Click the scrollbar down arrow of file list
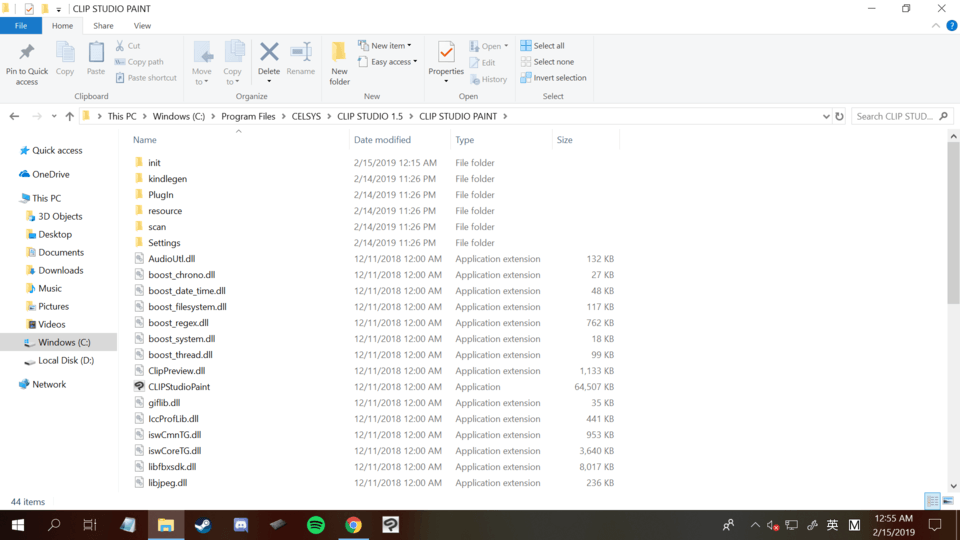Viewport: 960px width, 540px height. 953,486
